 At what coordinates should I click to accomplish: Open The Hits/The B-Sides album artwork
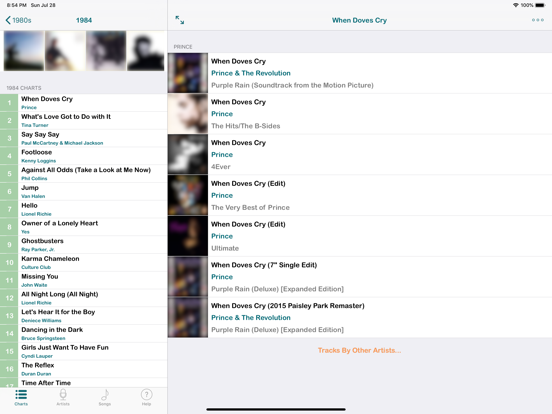click(188, 114)
